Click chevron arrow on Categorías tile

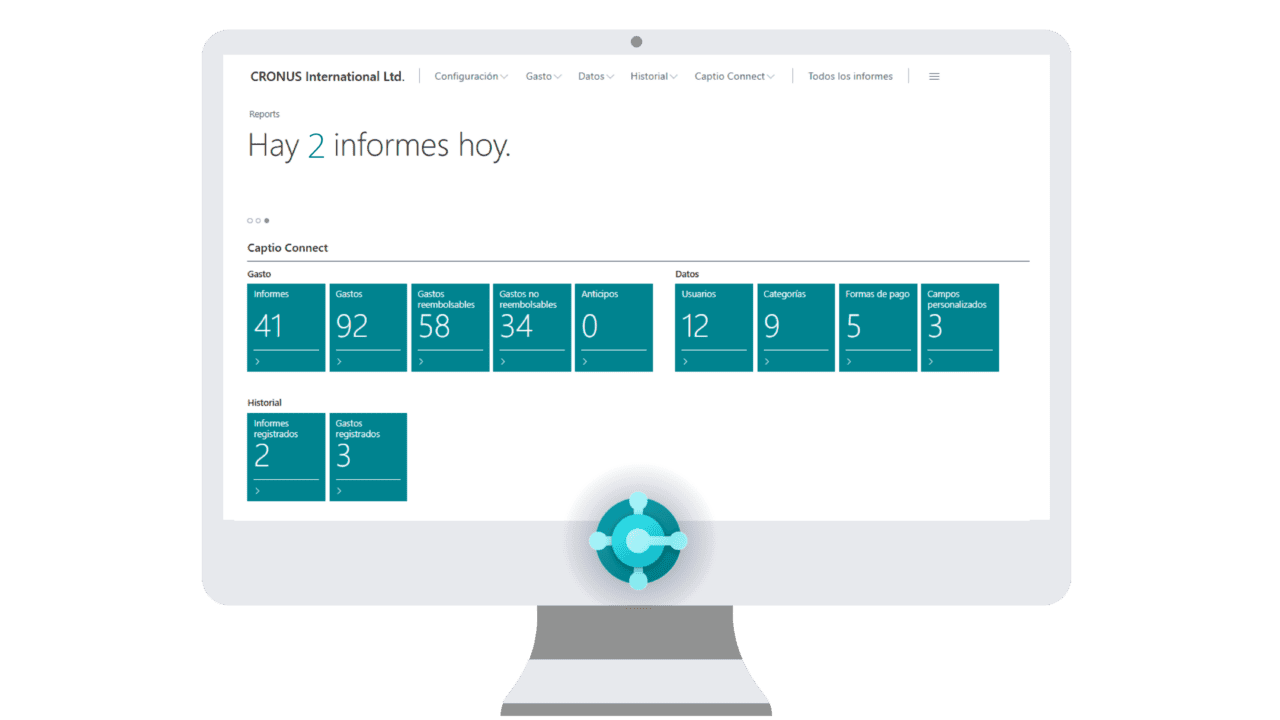(x=767, y=362)
